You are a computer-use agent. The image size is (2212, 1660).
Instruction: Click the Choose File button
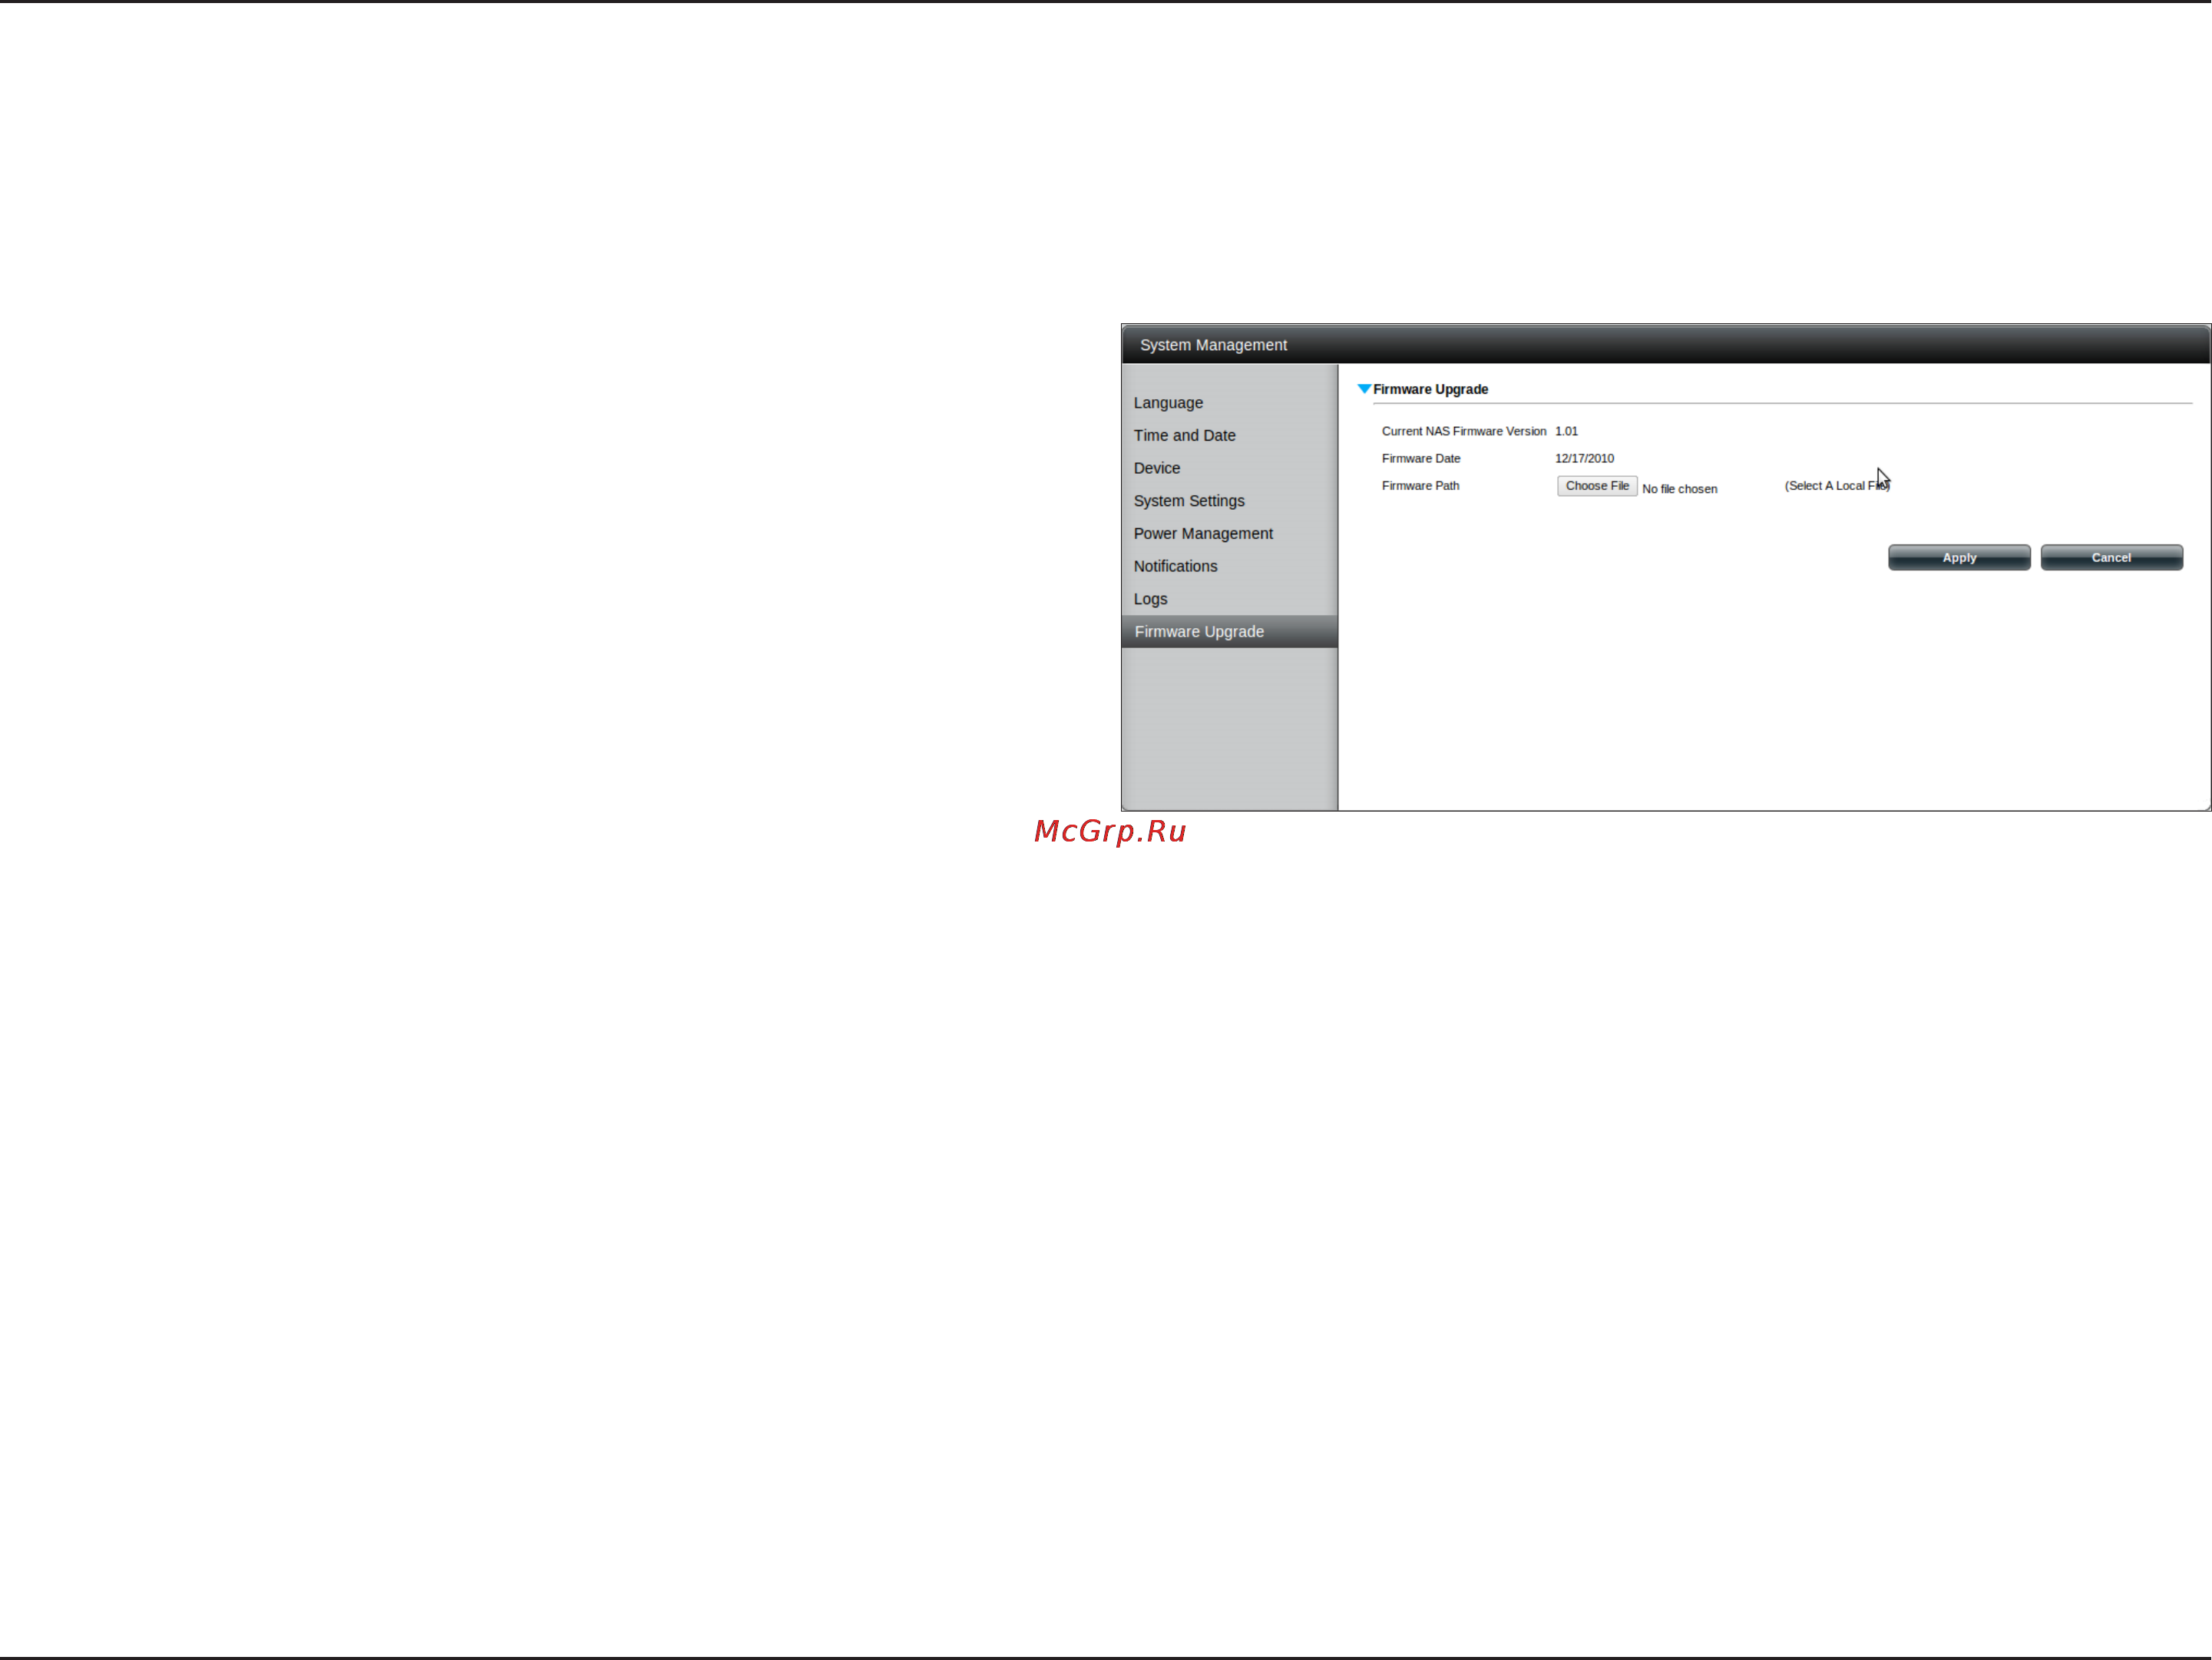1596,486
